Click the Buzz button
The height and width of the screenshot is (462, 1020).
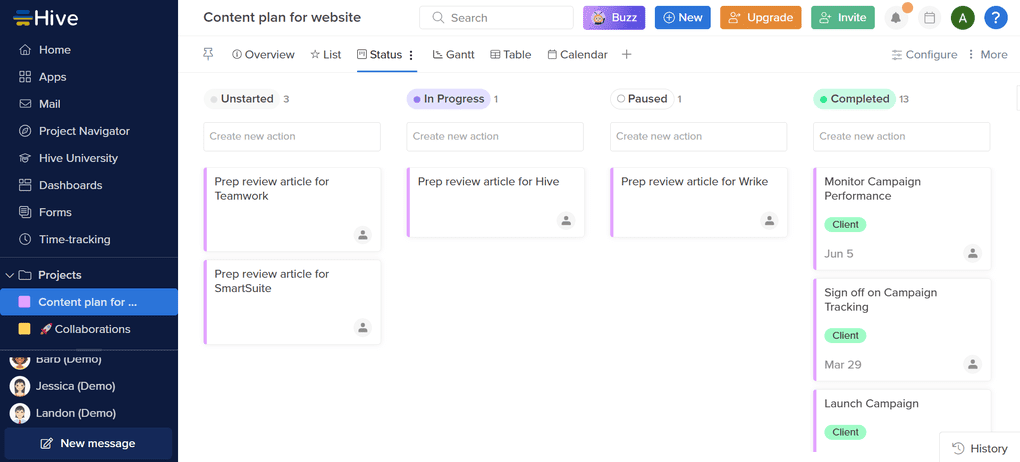click(x=614, y=18)
